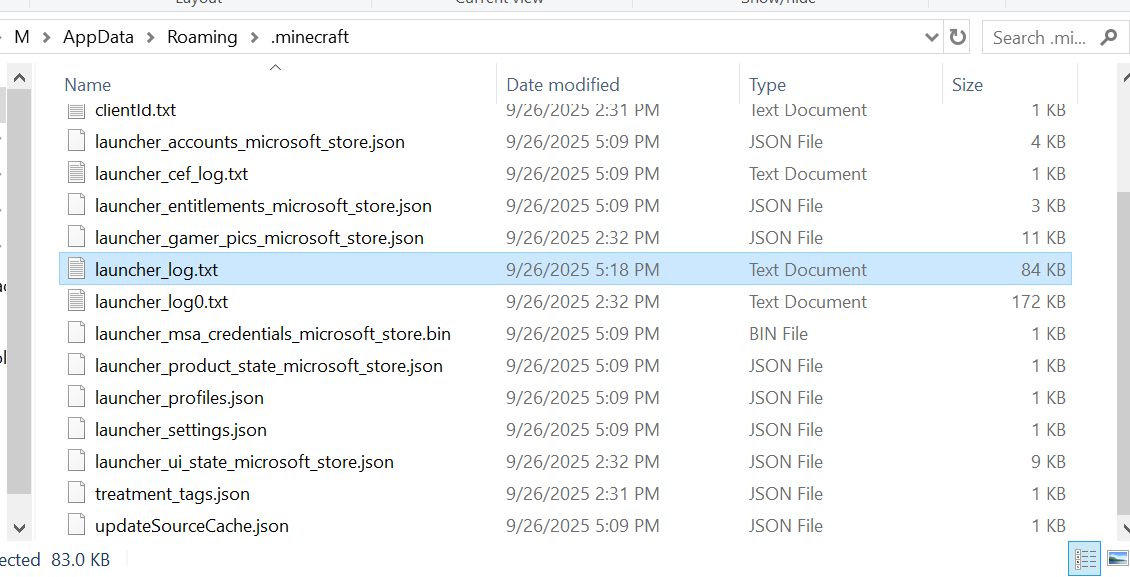Click the 9 KB size of launcher_ui_state
The height and width of the screenshot is (577, 1130).
(1048, 462)
